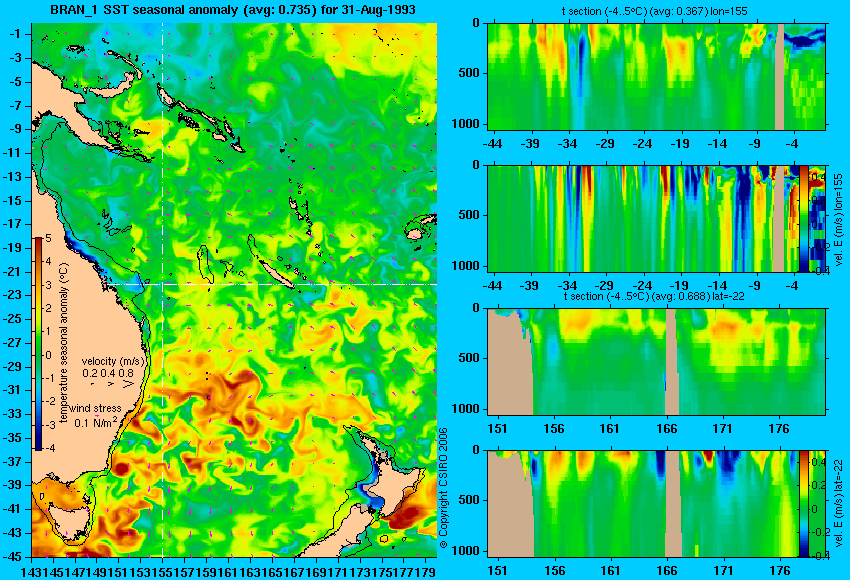Click the elongated New Caledonia island on map
Image resolution: width=850 pixels, height=580 pixels.
(x=276, y=274)
